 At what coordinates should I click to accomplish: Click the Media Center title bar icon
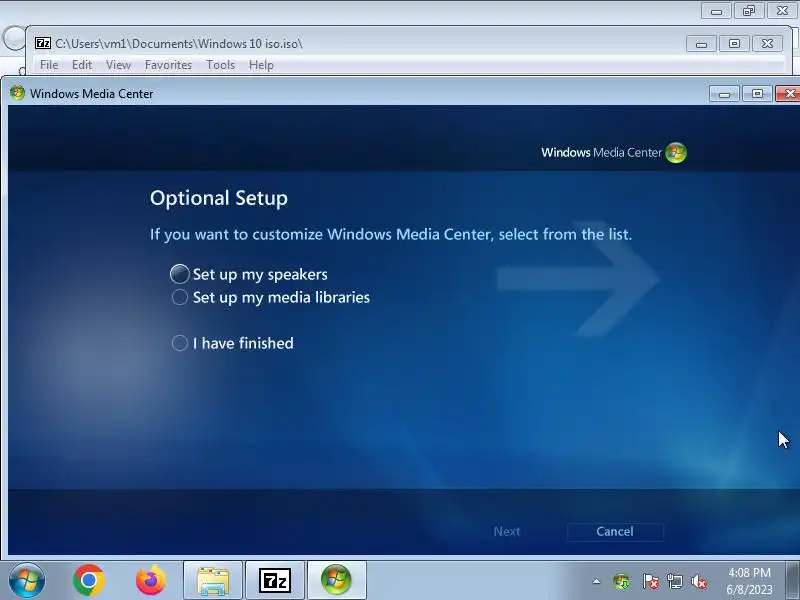17,93
